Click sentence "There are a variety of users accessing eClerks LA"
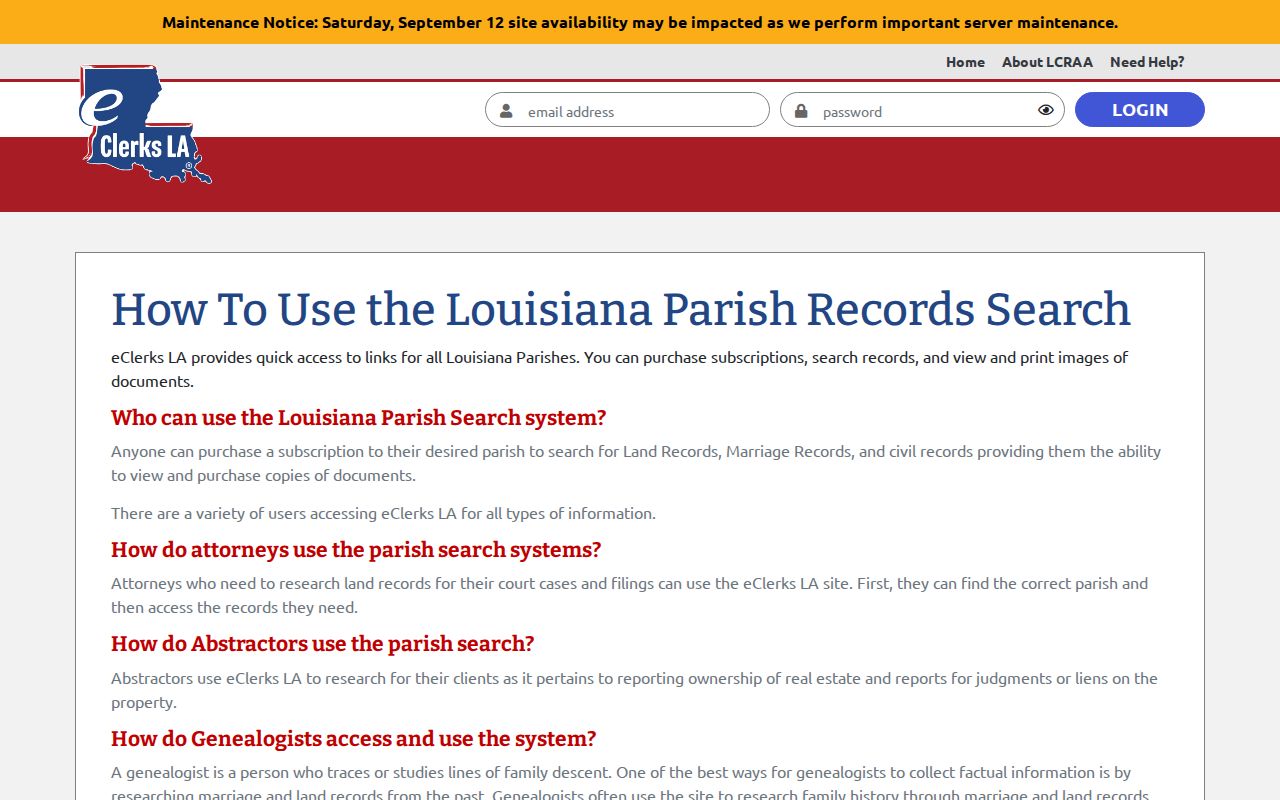The width and height of the screenshot is (1280, 800). pyautogui.click(x=383, y=513)
